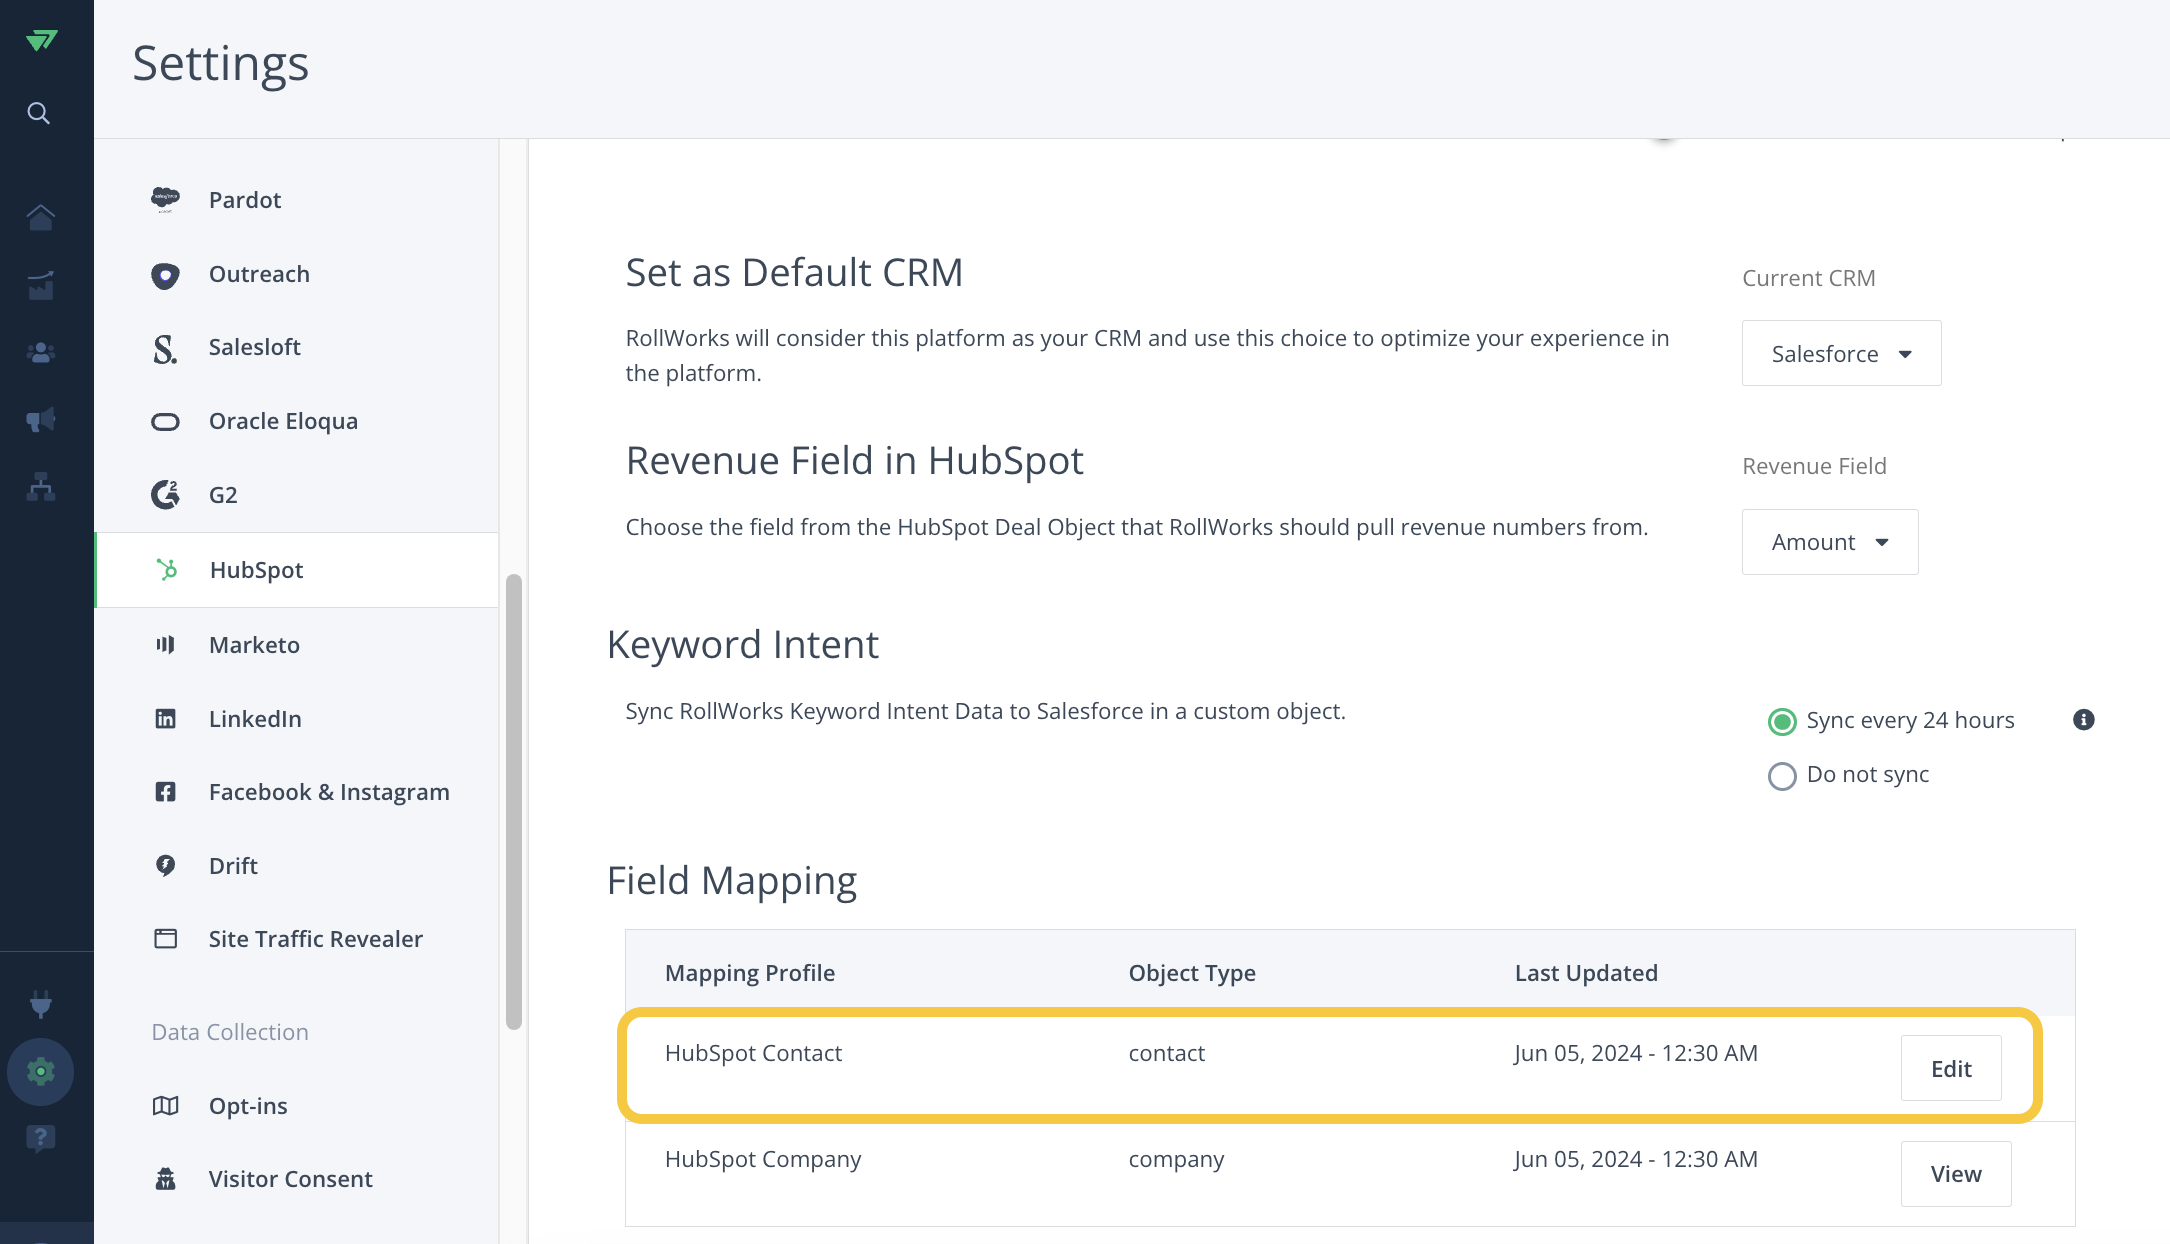The height and width of the screenshot is (1244, 2170).
Task: Click HubSpot Company mapping profile name
Action: click(x=762, y=1159)
